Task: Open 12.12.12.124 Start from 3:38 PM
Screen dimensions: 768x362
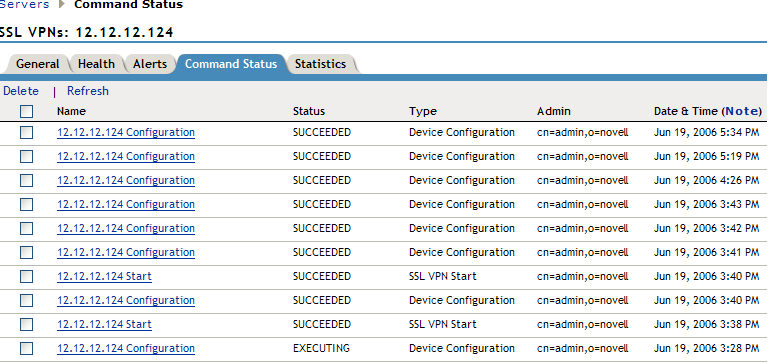Action: tap(104, 324)
